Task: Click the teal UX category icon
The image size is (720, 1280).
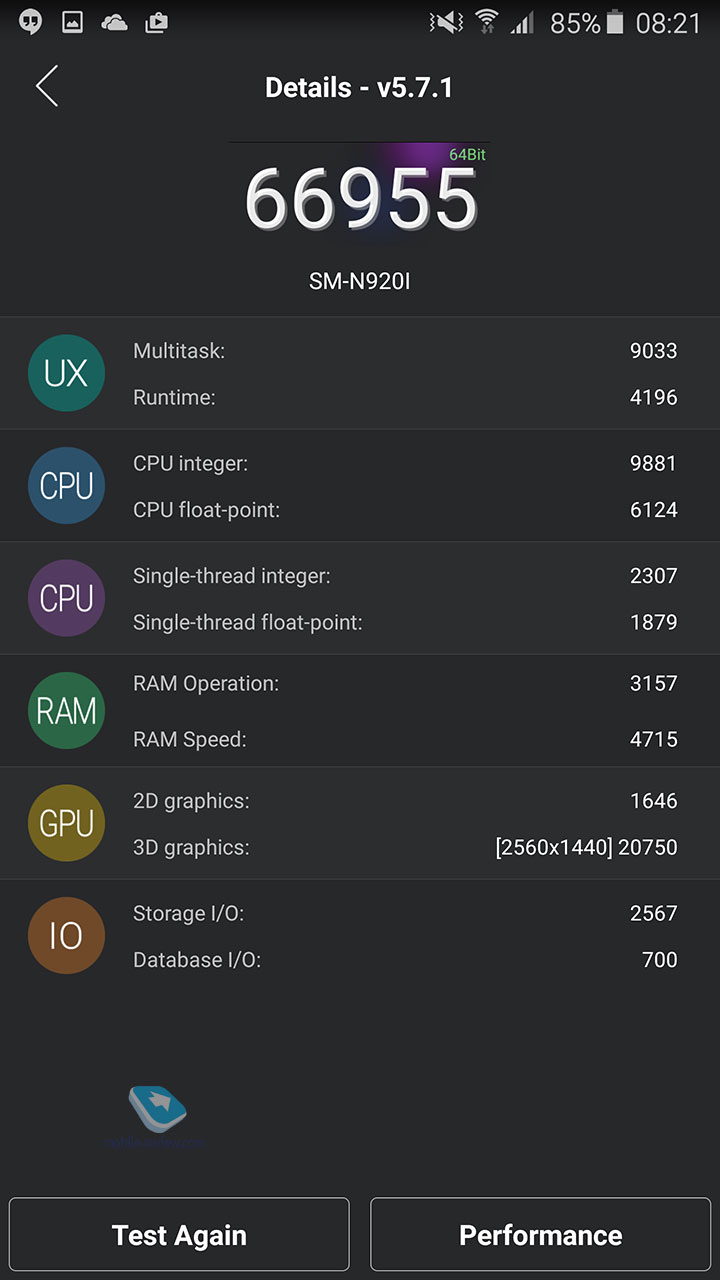Action: coord(66,373)
